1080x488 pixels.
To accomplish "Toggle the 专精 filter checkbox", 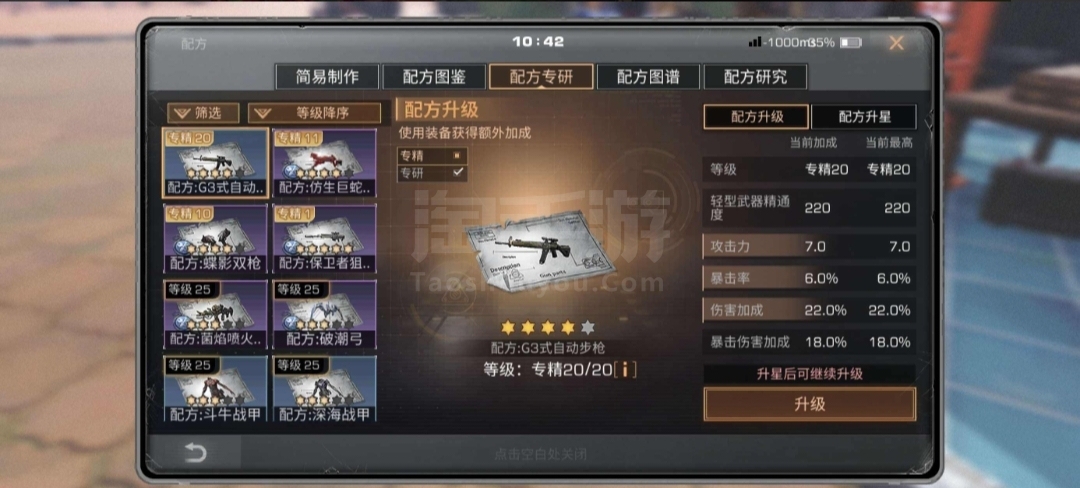I will (x=457, y=156).
